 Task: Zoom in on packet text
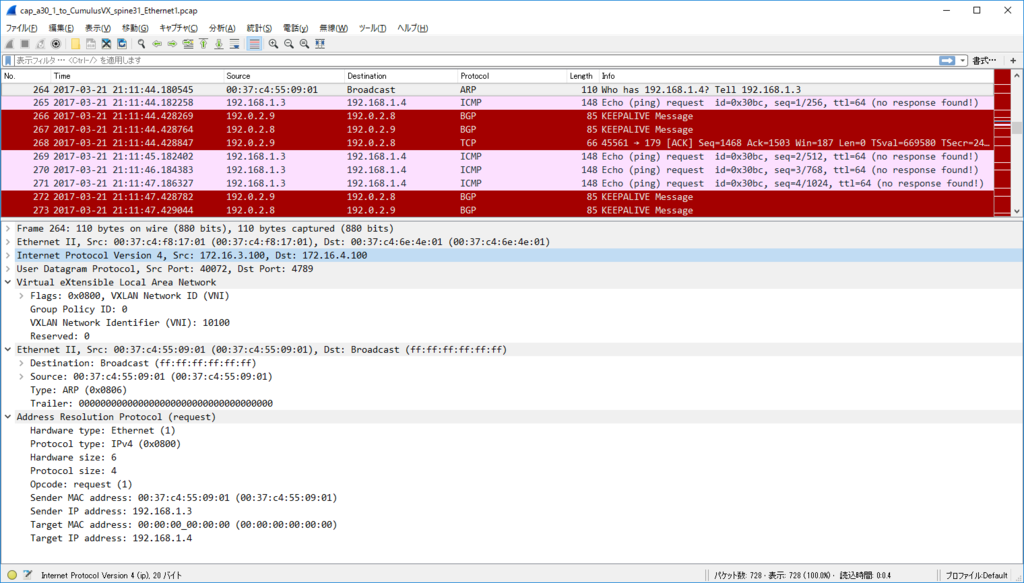[273, 44]
